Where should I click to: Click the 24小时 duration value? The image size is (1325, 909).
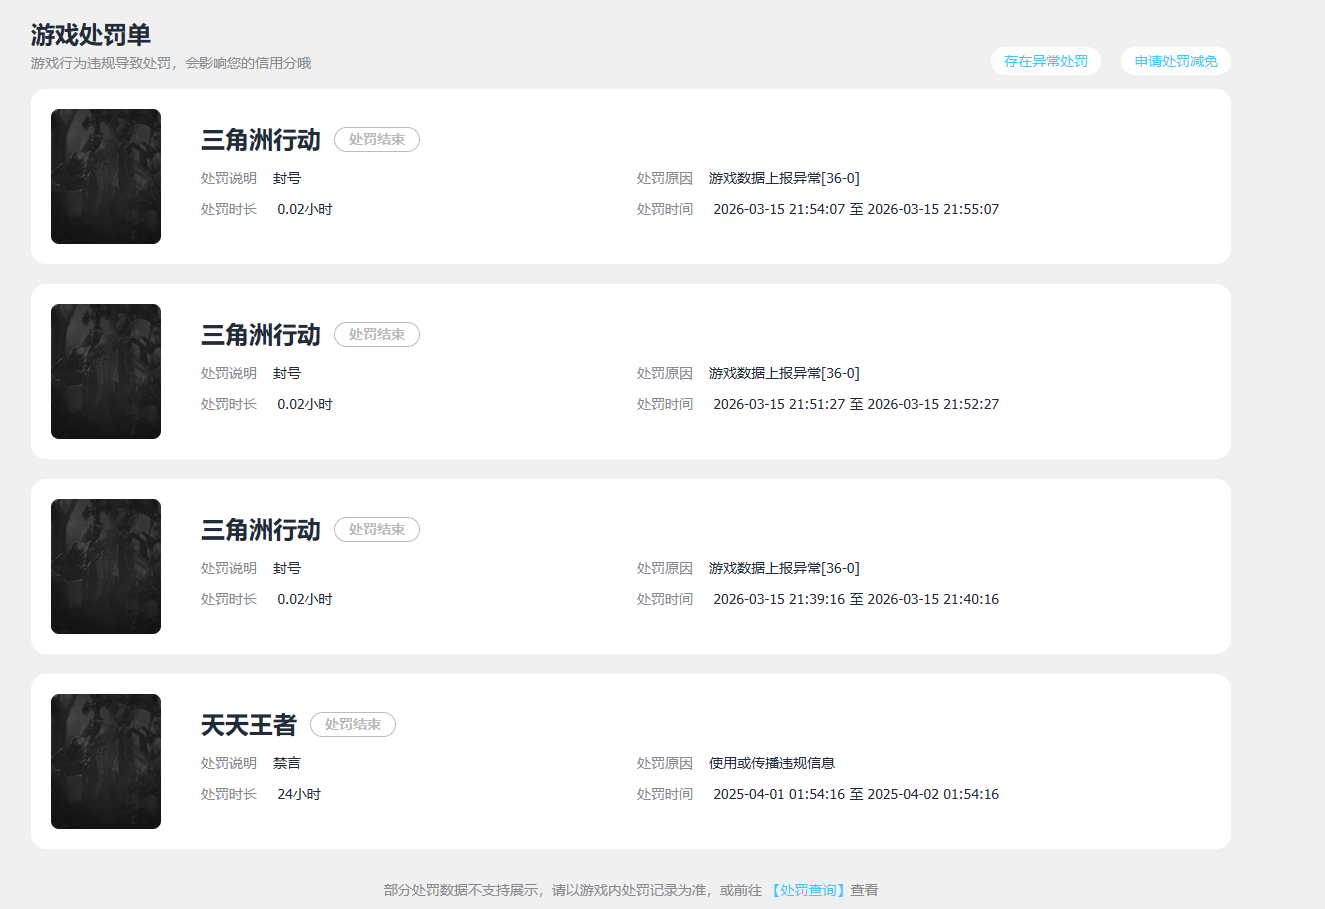pos(299,794)
